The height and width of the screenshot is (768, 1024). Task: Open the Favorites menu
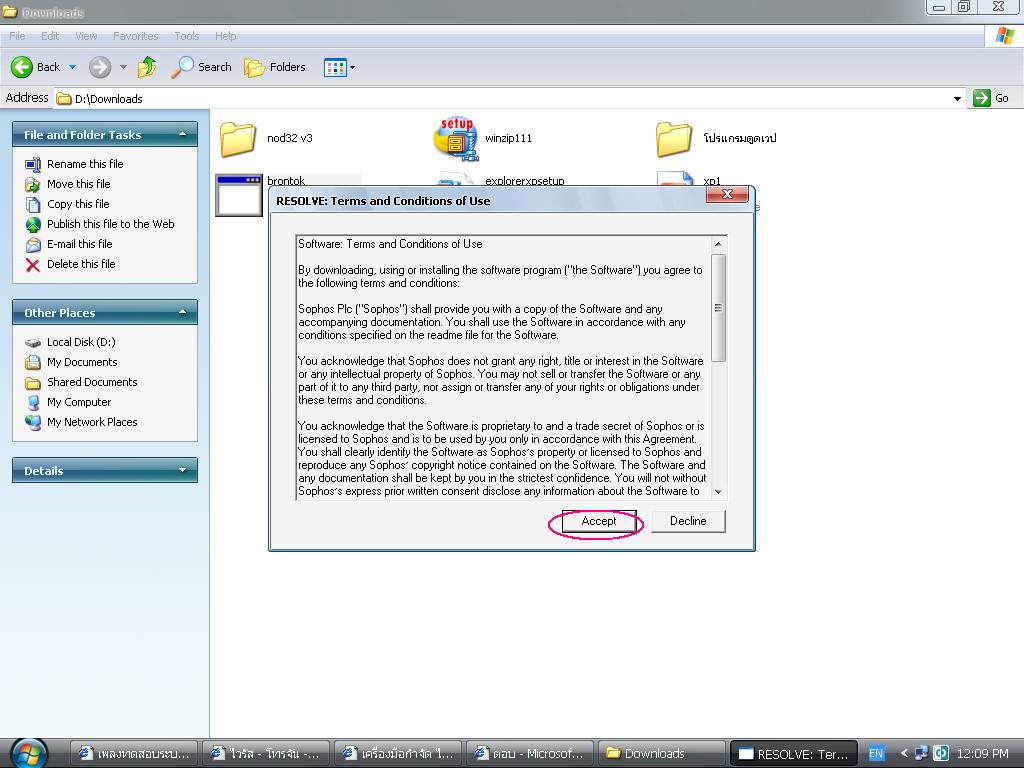pyautogui.click(x=136, y=36)
